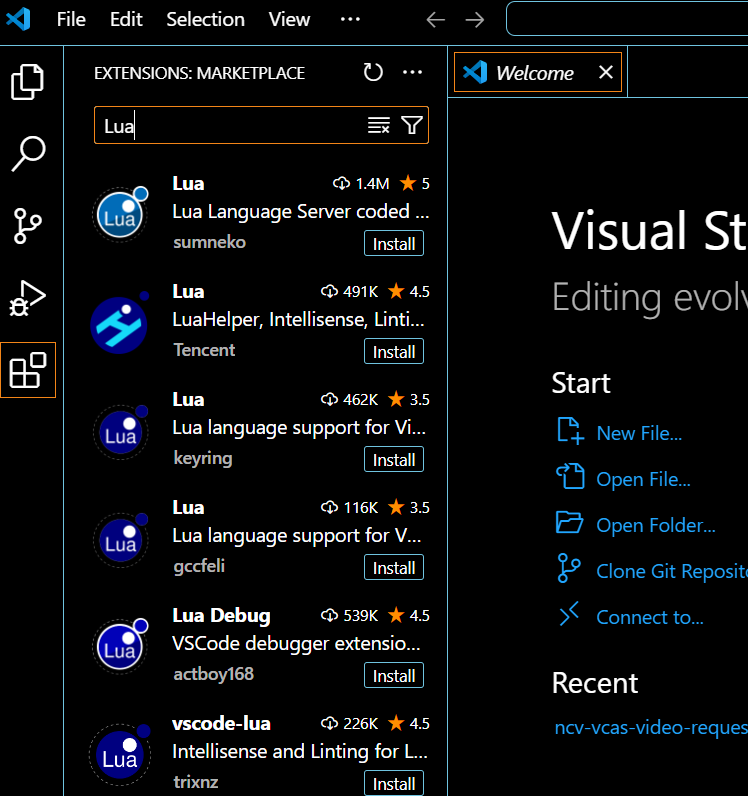The height and width of the screenshot is (796, 748).
Task: Install the vscode-lua extension by trixnz
Action: 394,784
